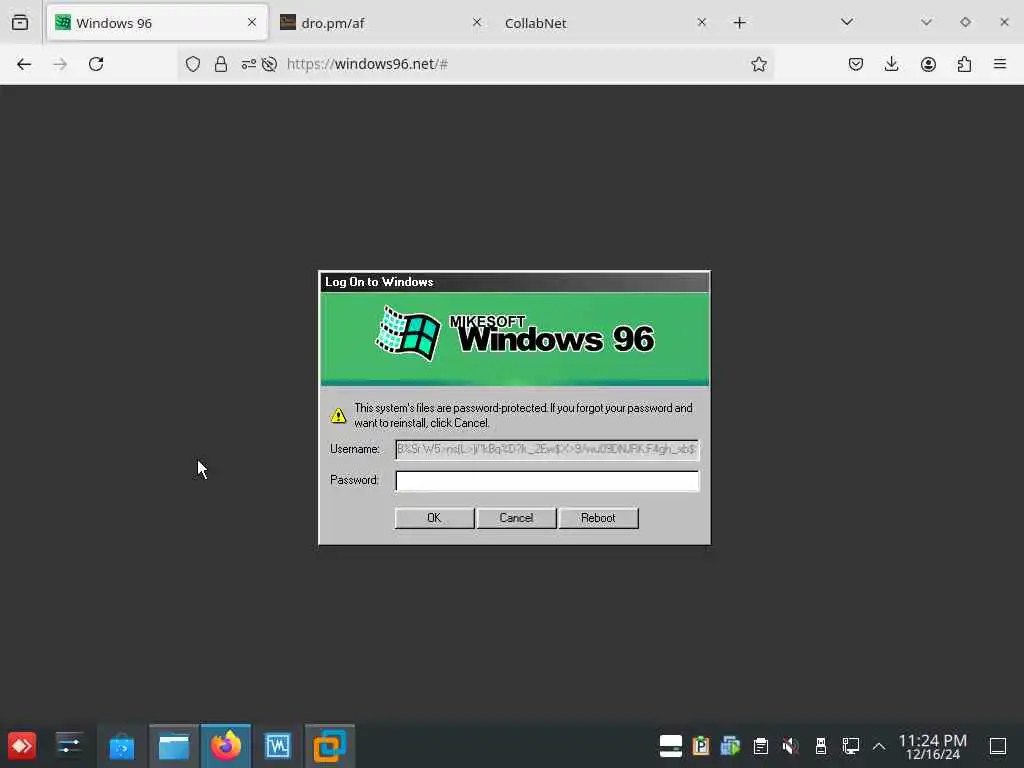Click the yellow P tray icon

[701, 746]
